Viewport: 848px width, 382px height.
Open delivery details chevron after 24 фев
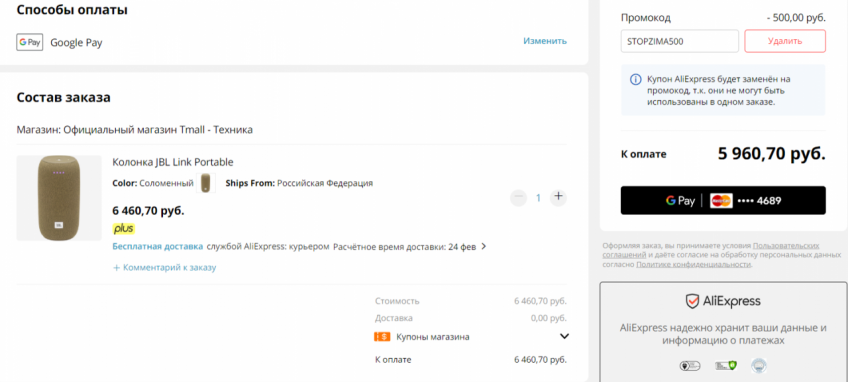coord(483,247)
